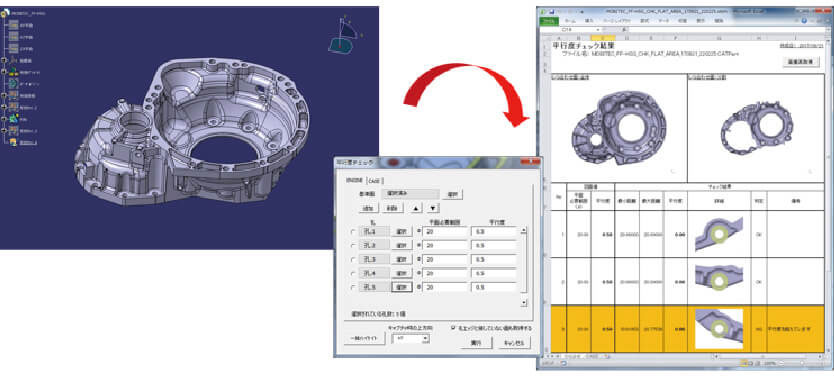Open the capture direction dropdown in dialog
The height and width of the screenshot is (382, 834).
pyautogui.click(x=427, y=338)
